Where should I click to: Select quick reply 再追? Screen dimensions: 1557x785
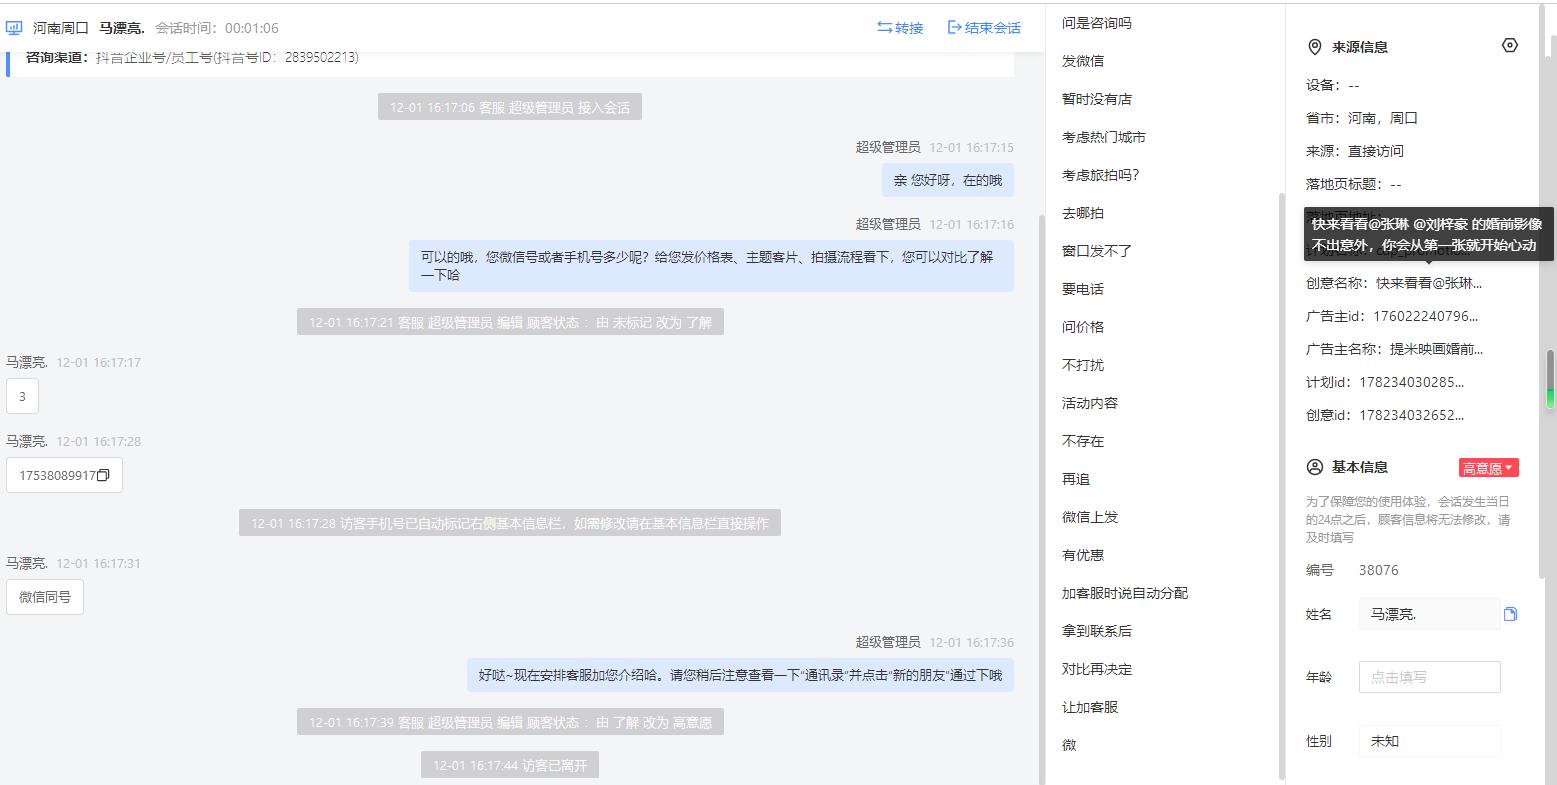click(x=1075, y=479)
